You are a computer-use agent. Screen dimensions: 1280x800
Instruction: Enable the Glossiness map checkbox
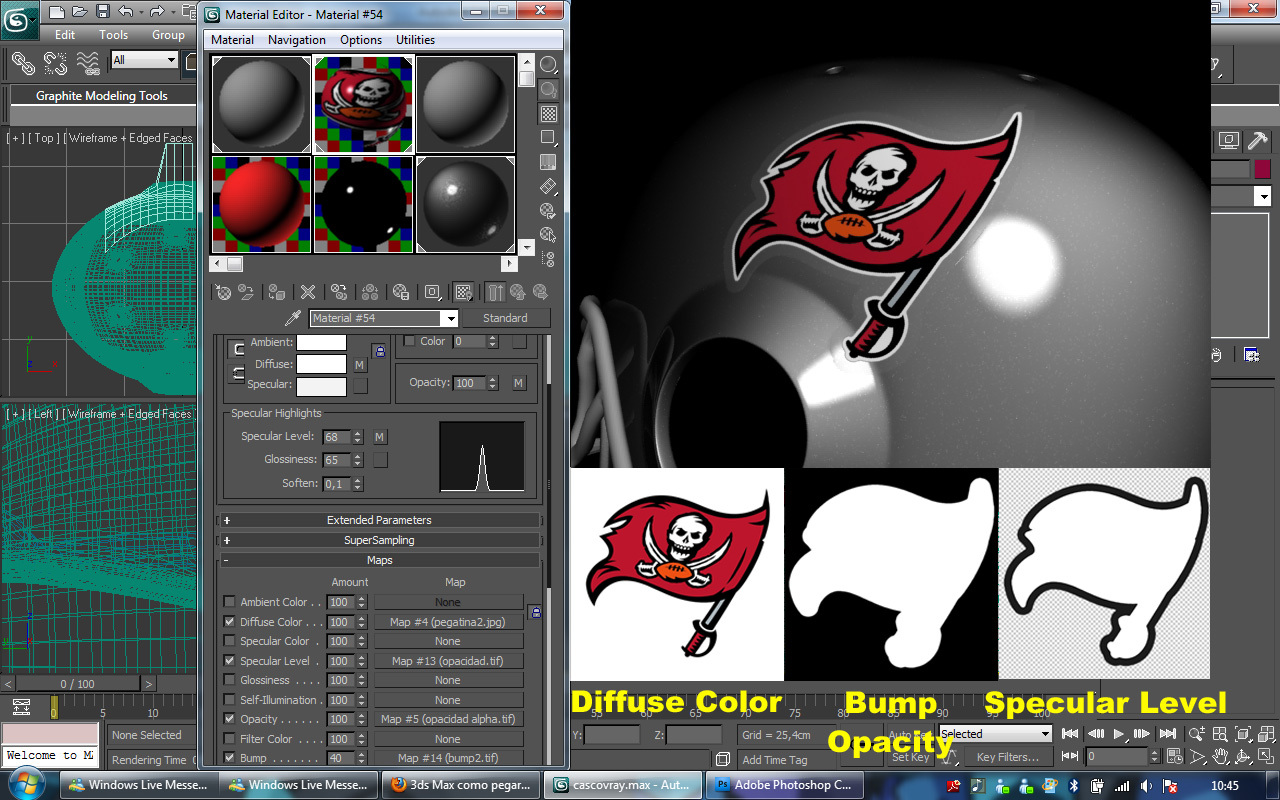230,680
